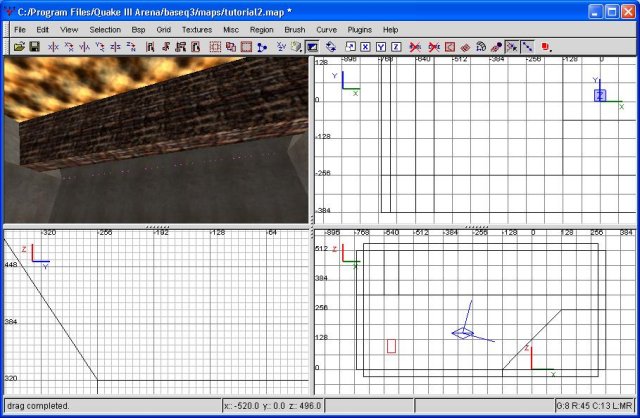Open the Bsp menu

(138, 29)
